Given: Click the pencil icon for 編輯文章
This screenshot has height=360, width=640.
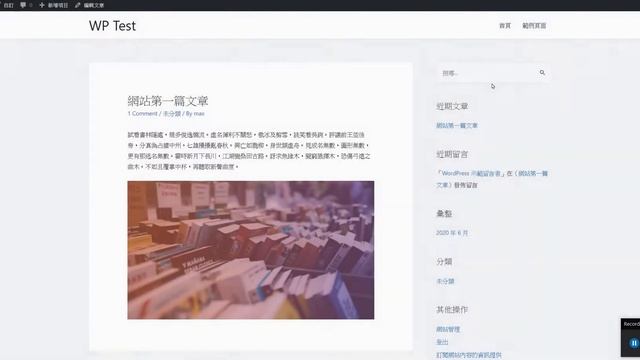Looking at the screenshot, I should [x=78, y=5].
